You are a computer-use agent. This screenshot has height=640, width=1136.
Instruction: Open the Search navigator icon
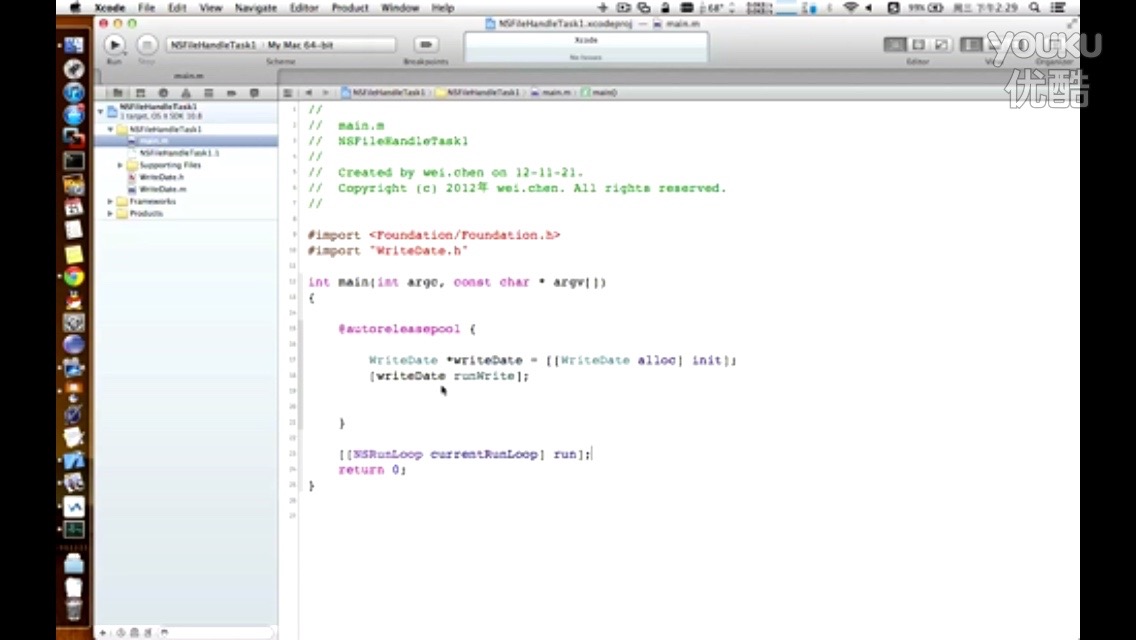pyautogui.click(x=163, y=93)
